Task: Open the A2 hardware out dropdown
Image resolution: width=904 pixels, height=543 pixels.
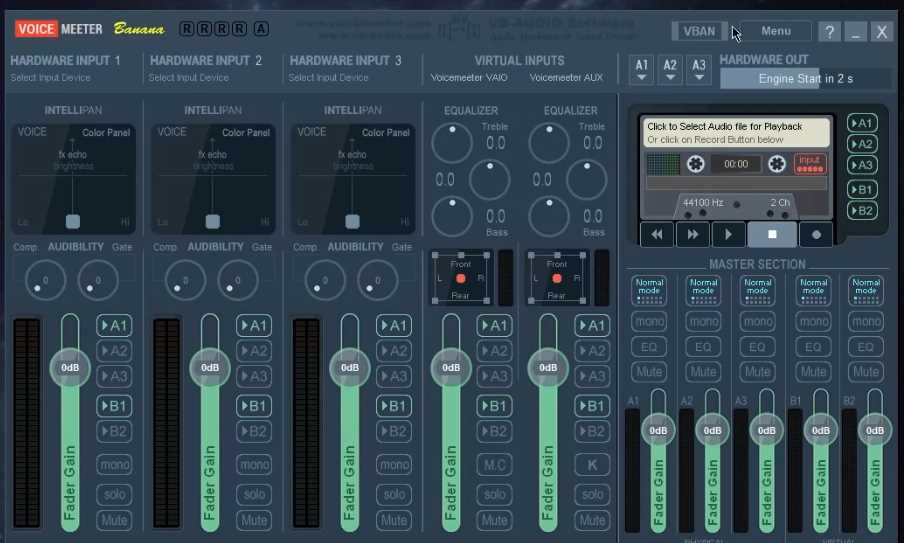Action: click(x=670, y=70)
